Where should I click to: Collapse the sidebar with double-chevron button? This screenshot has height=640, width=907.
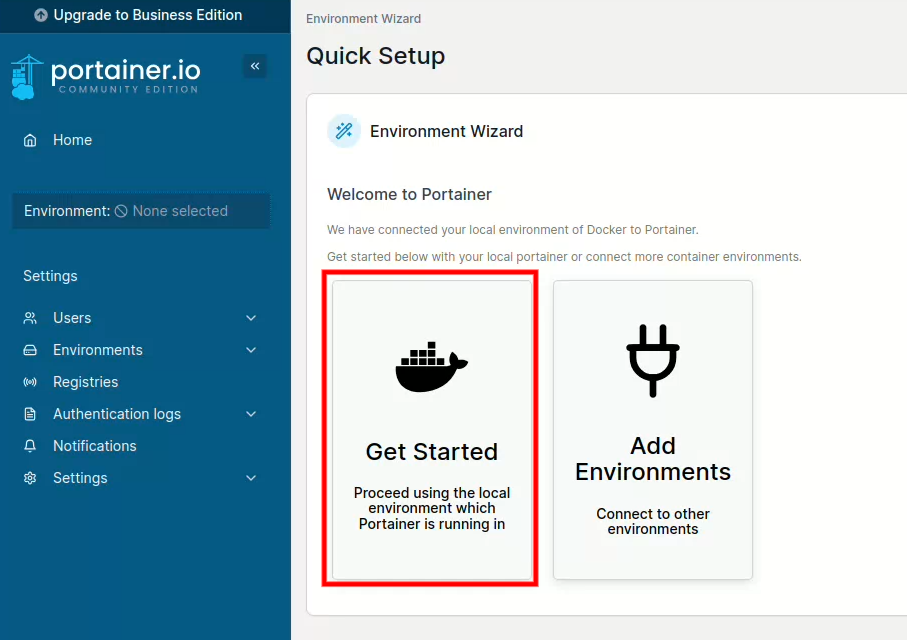tap(255, 66)
